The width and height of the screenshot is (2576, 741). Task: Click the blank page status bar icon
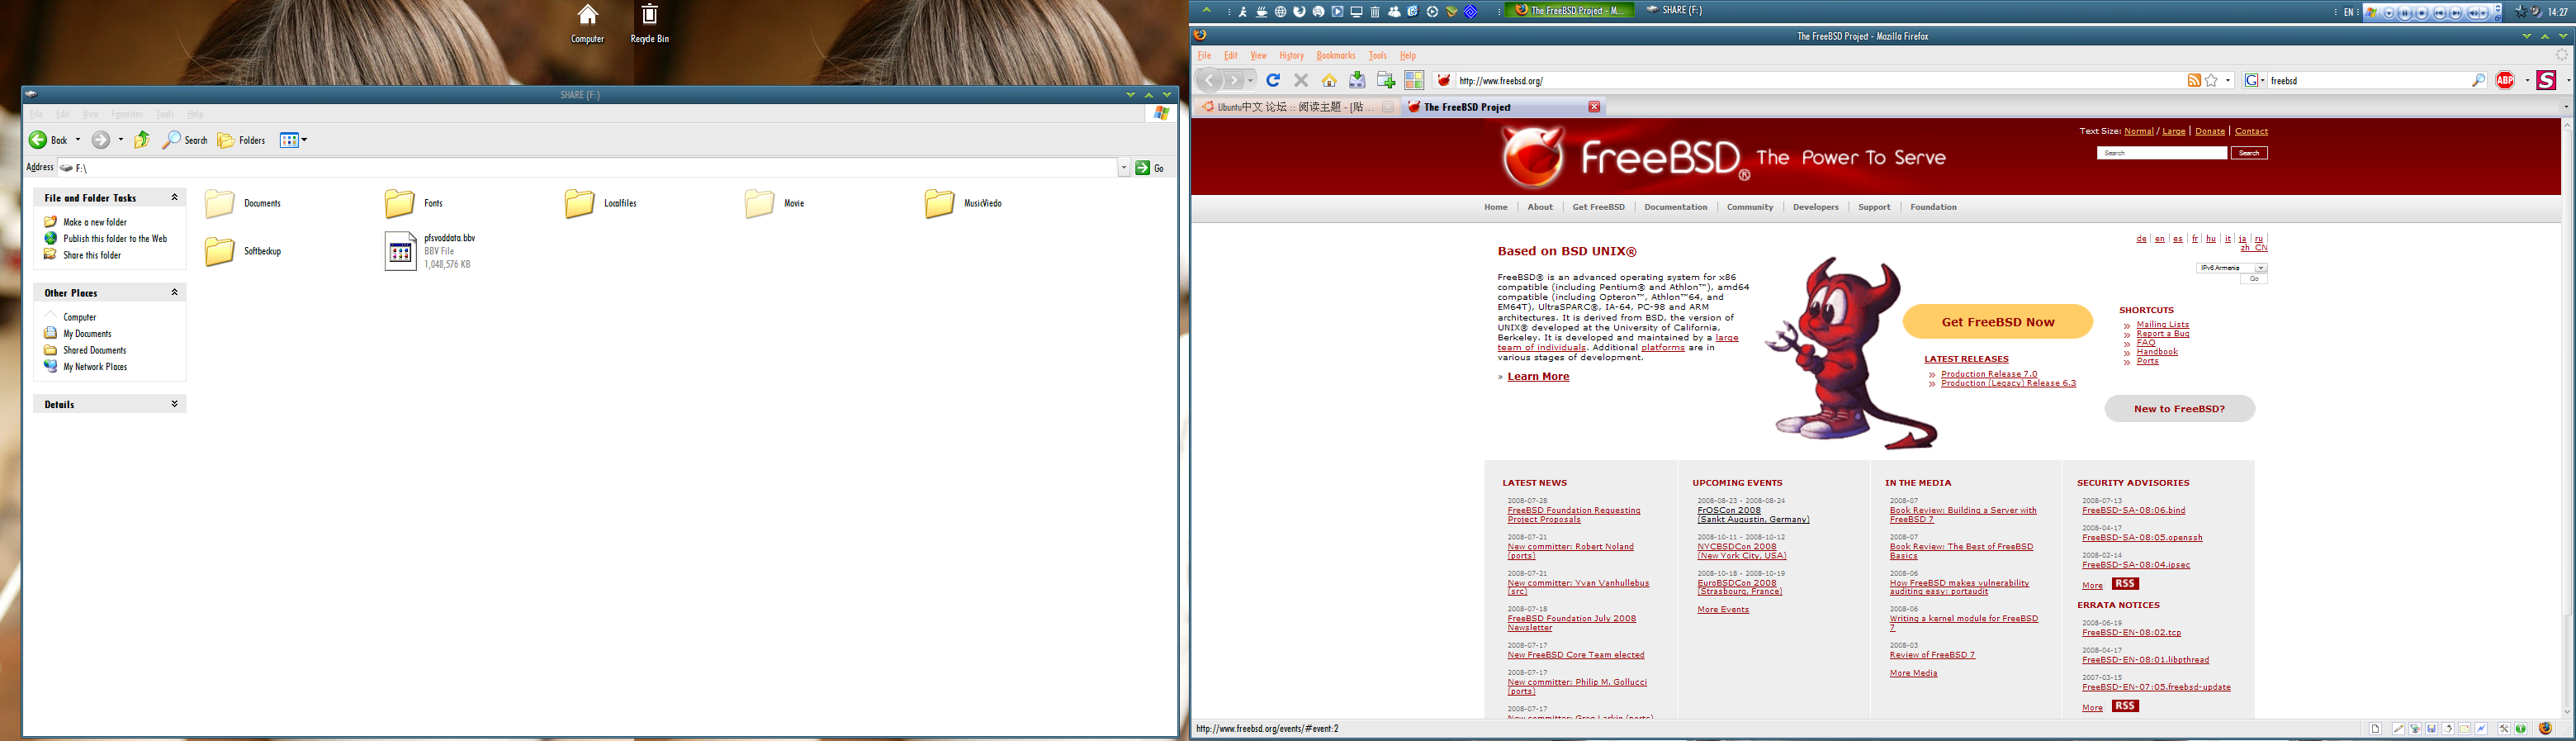2375,729
